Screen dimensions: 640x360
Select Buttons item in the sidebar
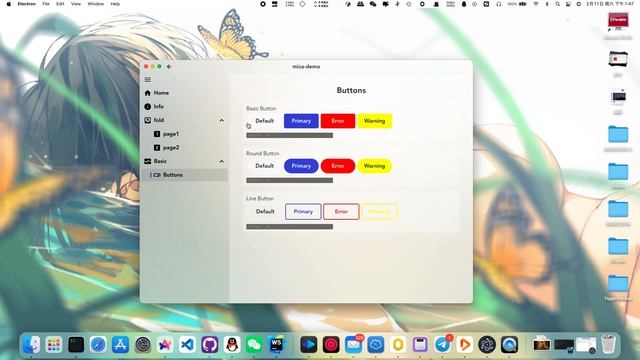pyautogui.click(x=184, y=175)
